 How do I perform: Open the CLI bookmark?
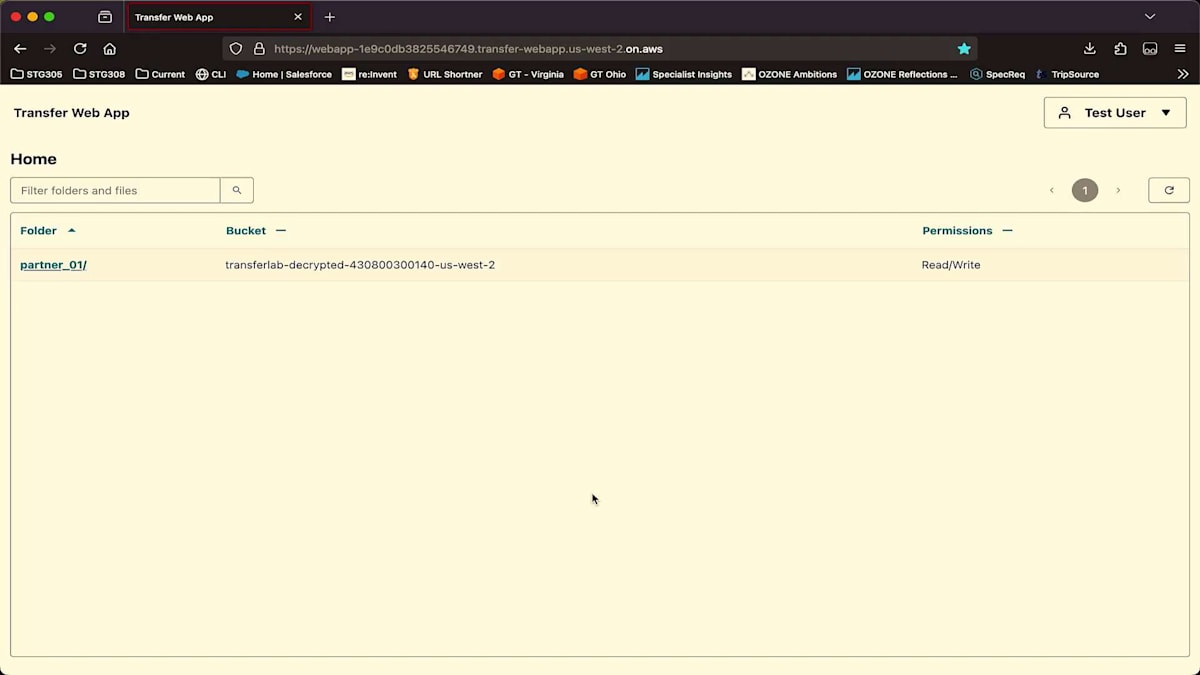tap(211, 74)
